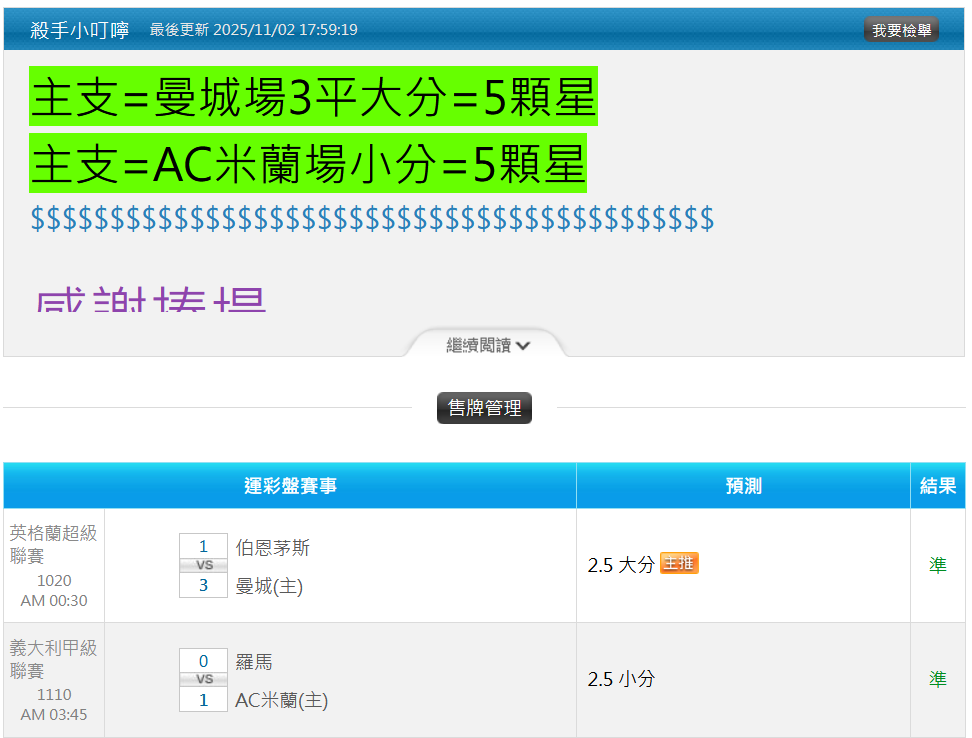Click the 準 result in the AC米蘭 row
Screen dimensions: 972x738
pyautogui.click(x=937, y=679)
